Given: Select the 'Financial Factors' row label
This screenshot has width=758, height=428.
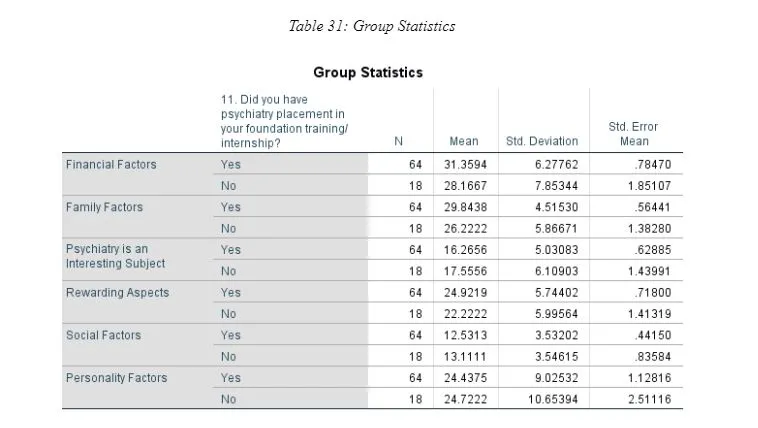Looking at the screenshot, I should tap(111, 164).
